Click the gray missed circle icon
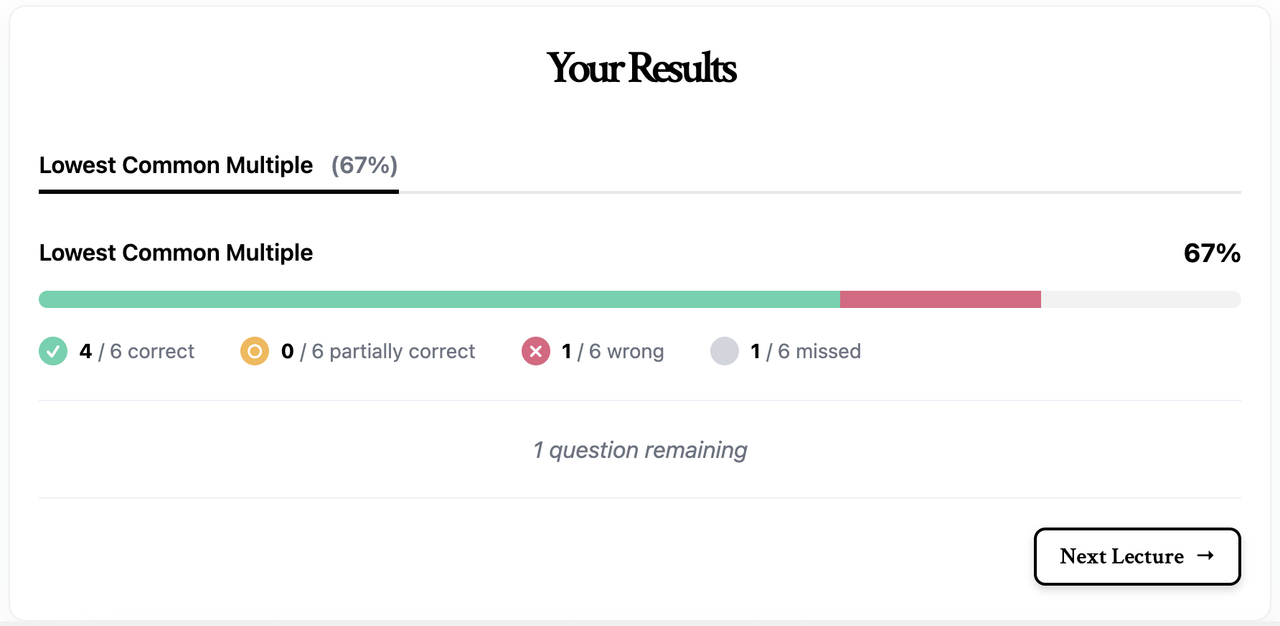The image size is (1280, 626). pyautogui.click(x=724, y=351)
